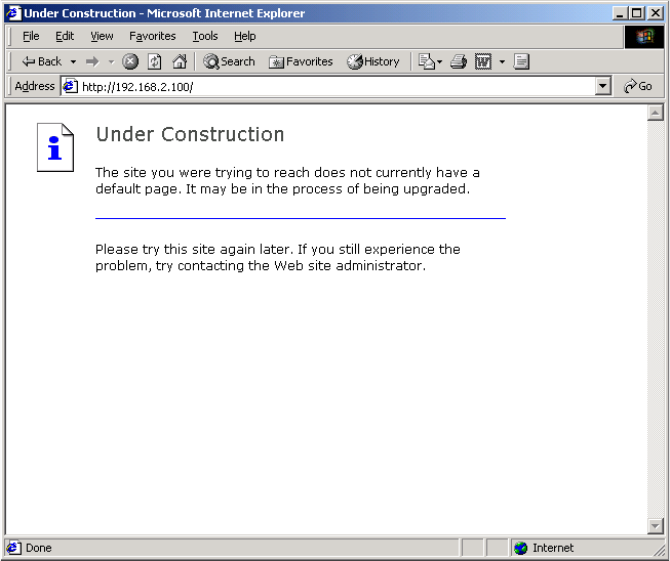Stop loading with the Stop icon
The image size is (670, 561).
coord(130,62)
